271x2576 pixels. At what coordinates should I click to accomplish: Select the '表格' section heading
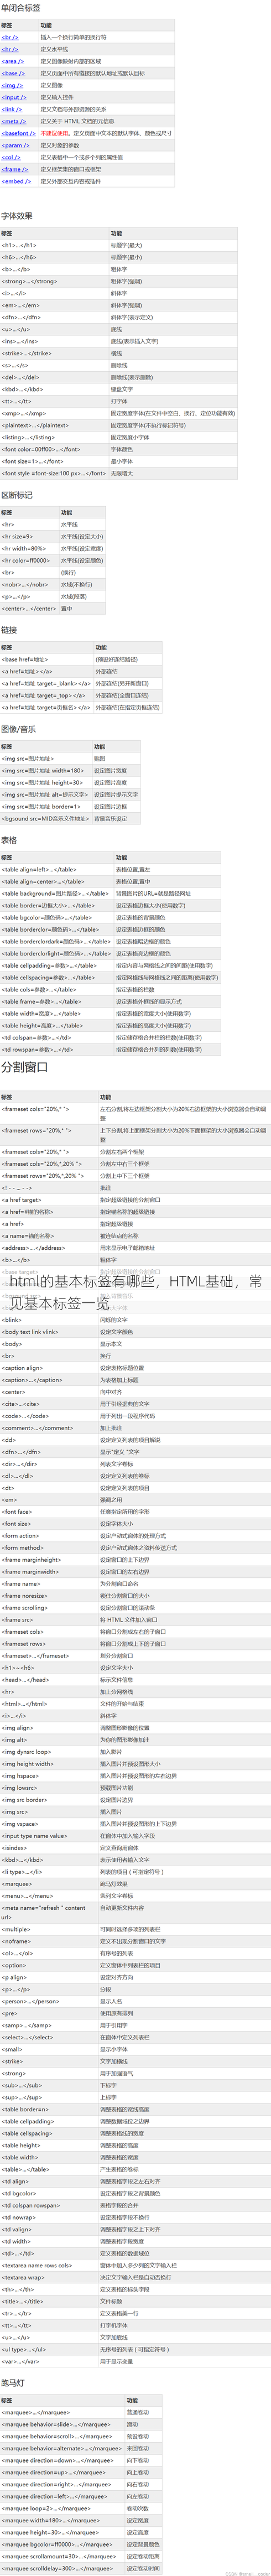[x=9, y=840]
